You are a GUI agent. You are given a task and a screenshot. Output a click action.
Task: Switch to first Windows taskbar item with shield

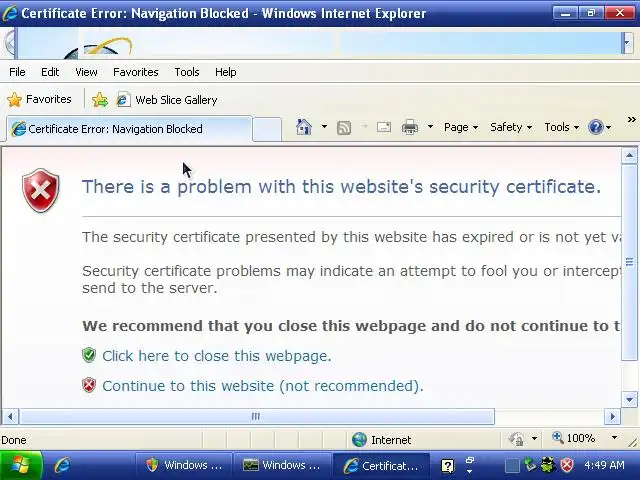[184, 465]
